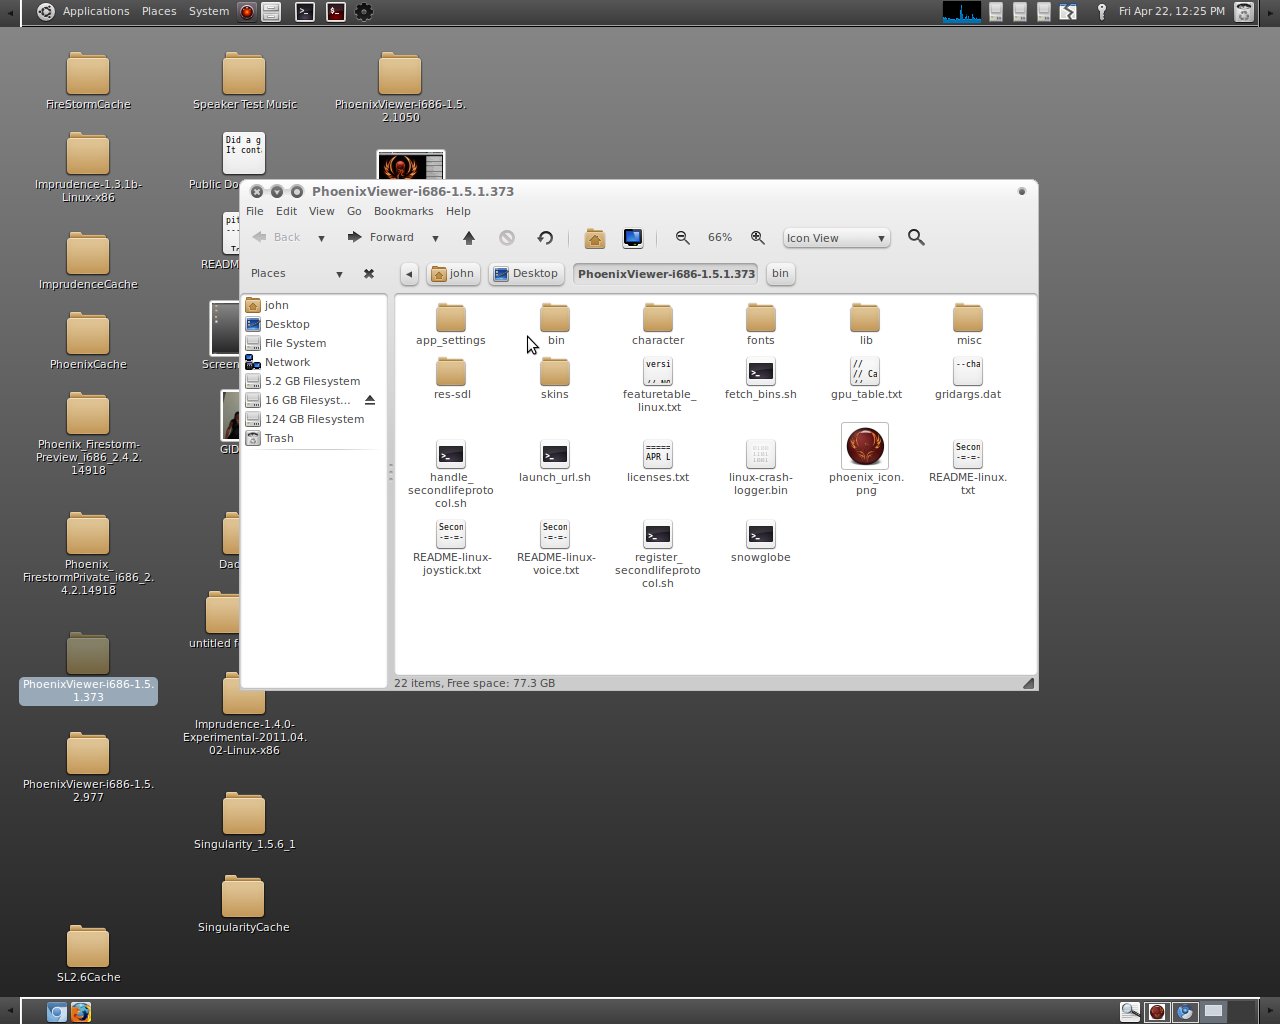Select handle_secondlifeprotocol.sh script
Viewport: 1280px width, 1024px height.
(x=451, y=475)
